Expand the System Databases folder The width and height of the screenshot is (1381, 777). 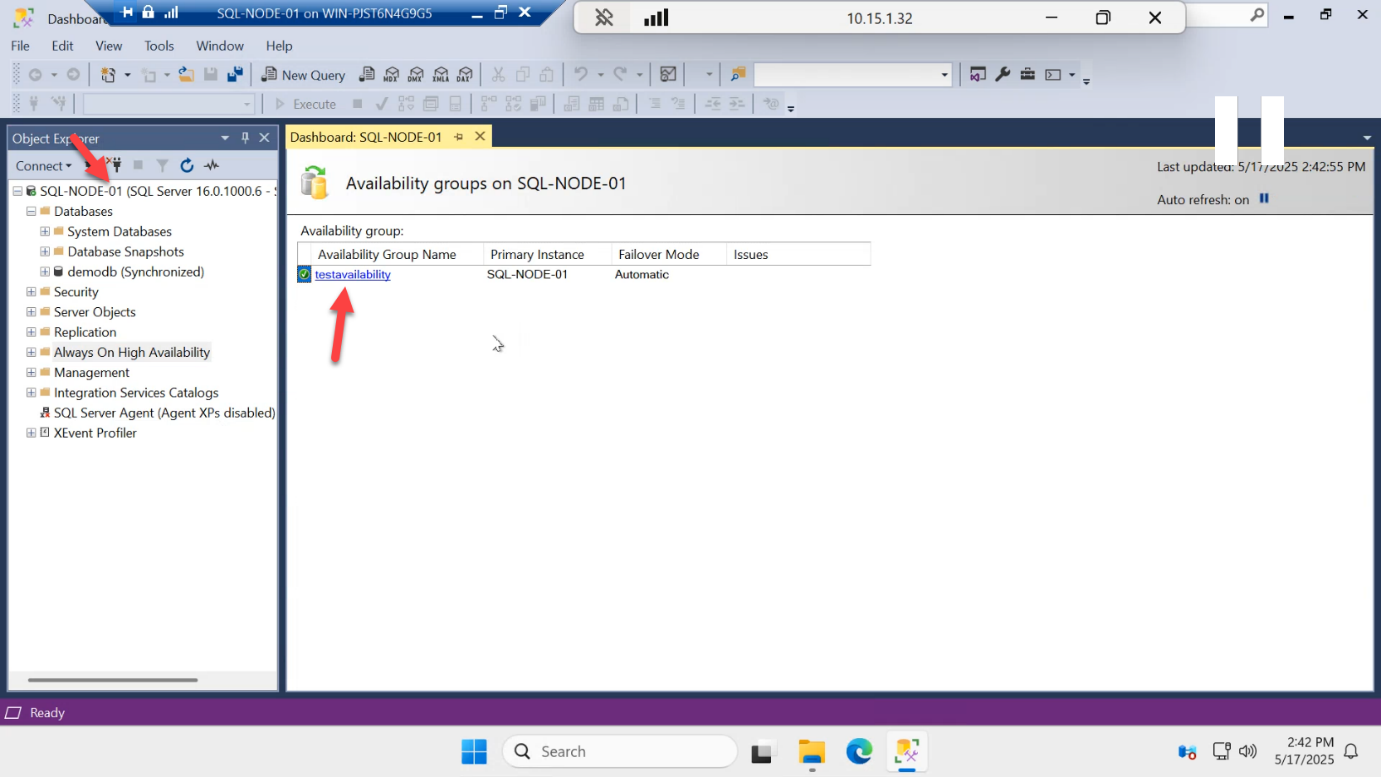click(x=45, y=231)
